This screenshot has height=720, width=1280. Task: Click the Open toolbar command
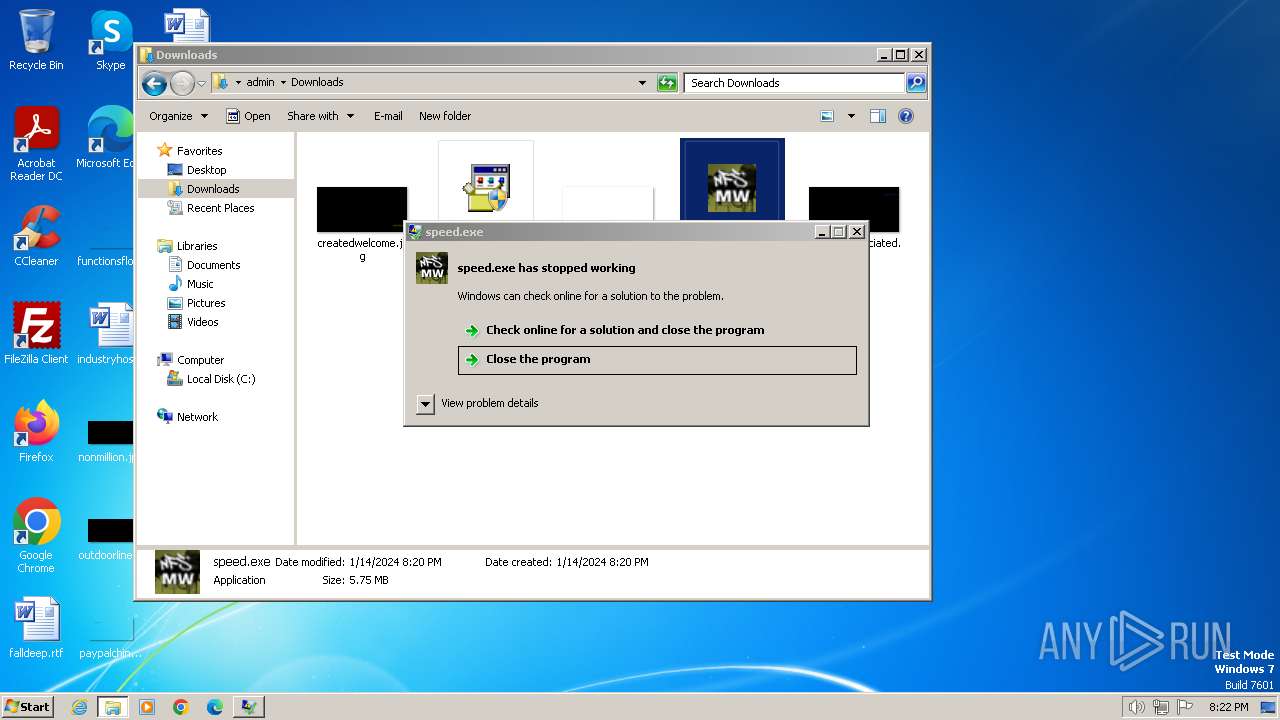point(248,116)
